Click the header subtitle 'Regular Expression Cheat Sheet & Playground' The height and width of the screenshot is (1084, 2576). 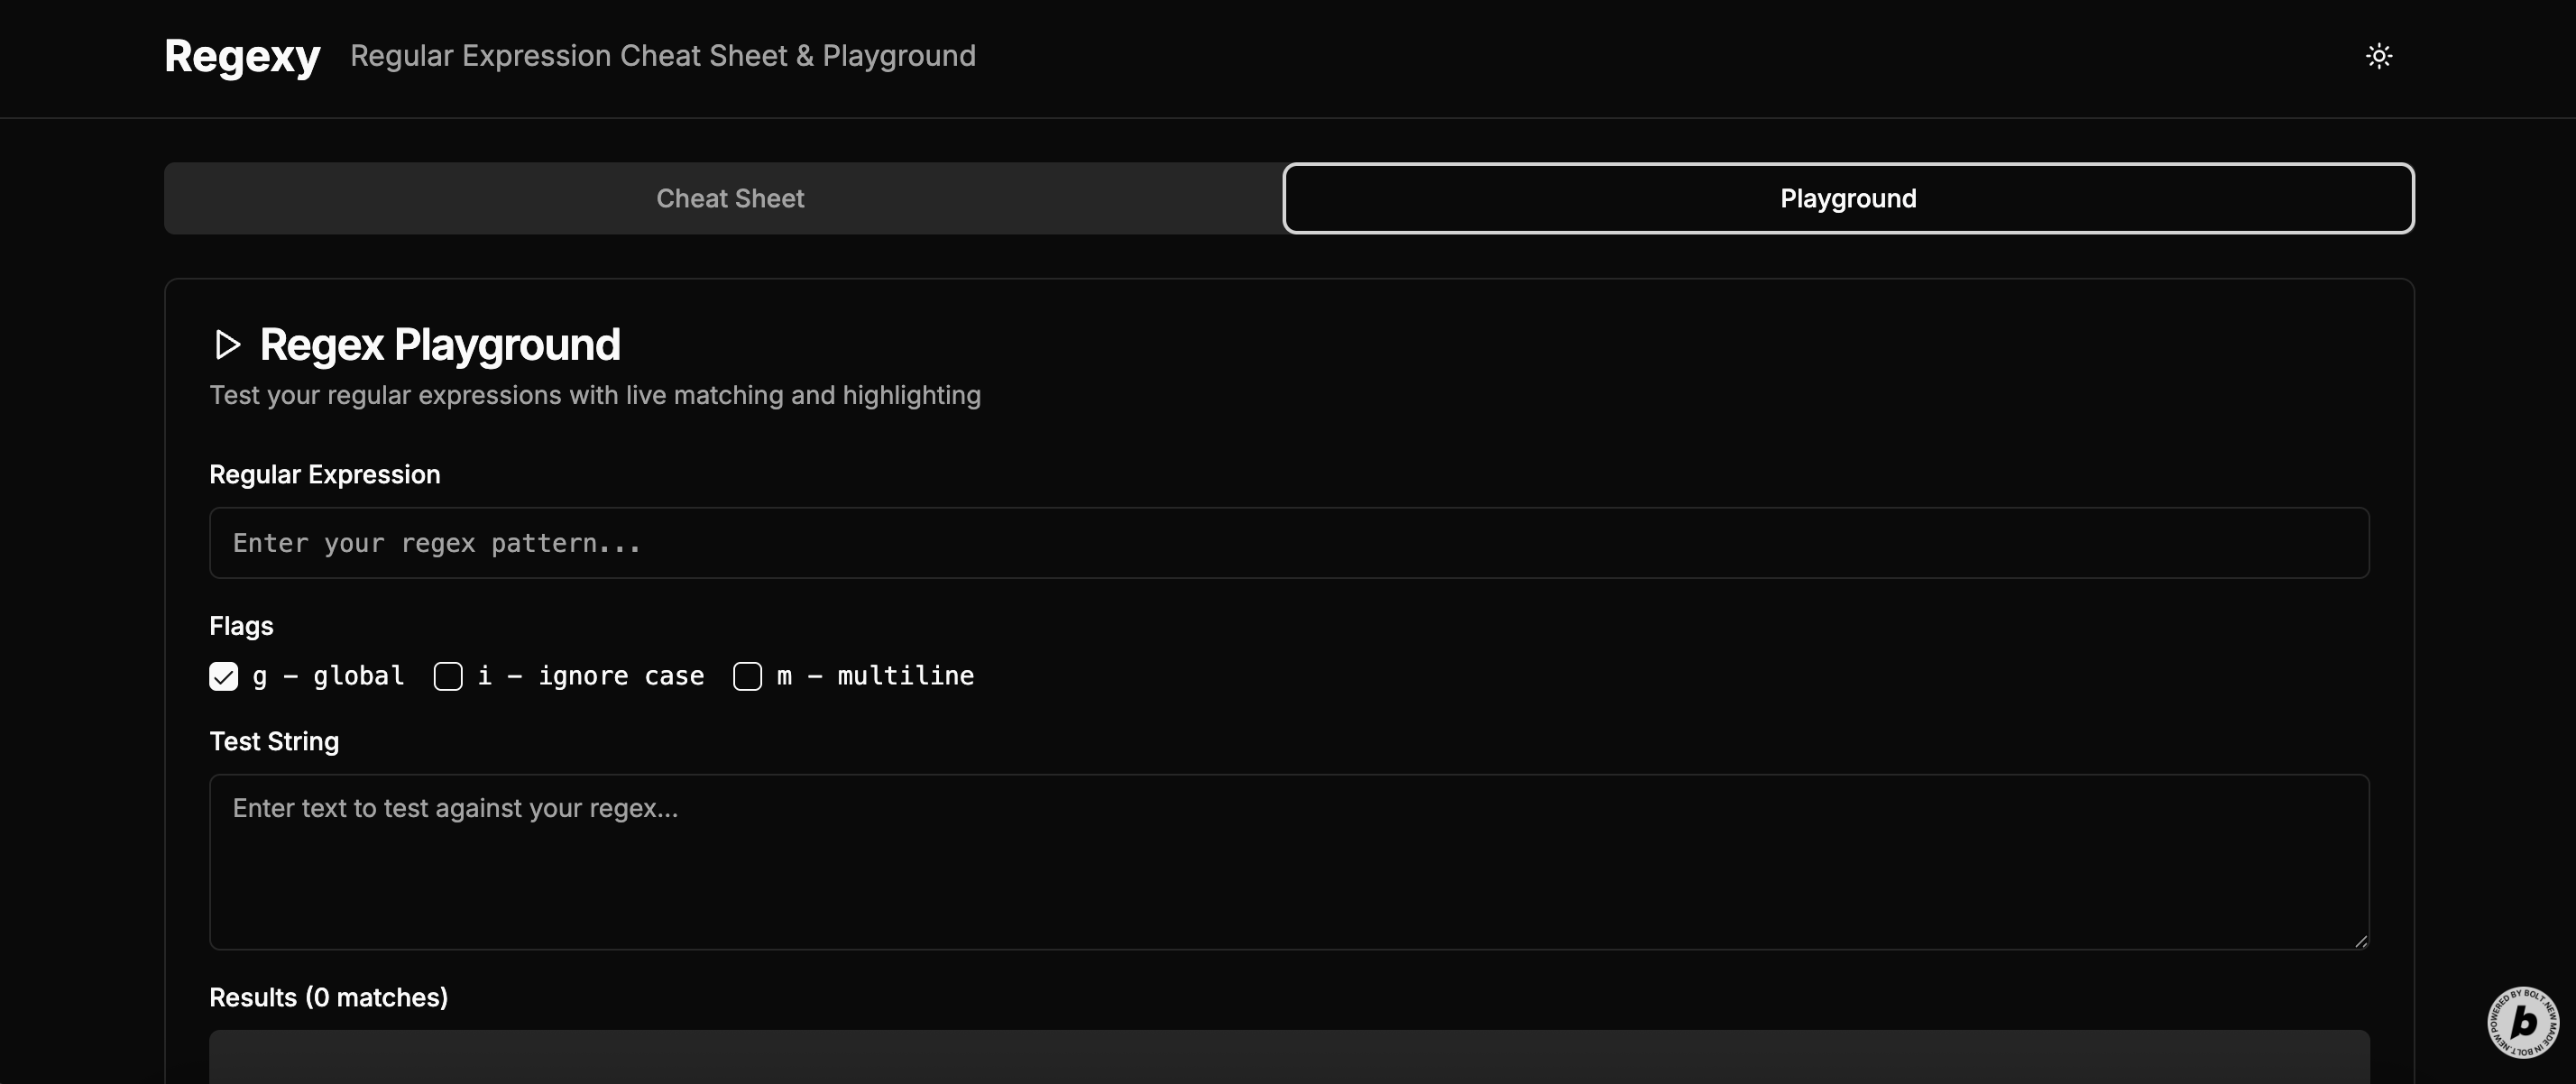(x=662, y=56)
